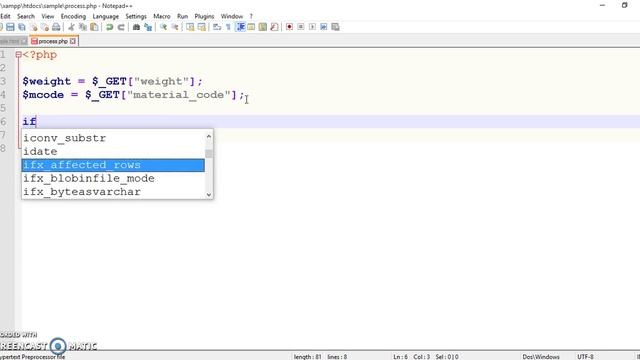Viewport: 640px width, 360px height.
Task: Click the macro Playback icon
Action: 312,27
